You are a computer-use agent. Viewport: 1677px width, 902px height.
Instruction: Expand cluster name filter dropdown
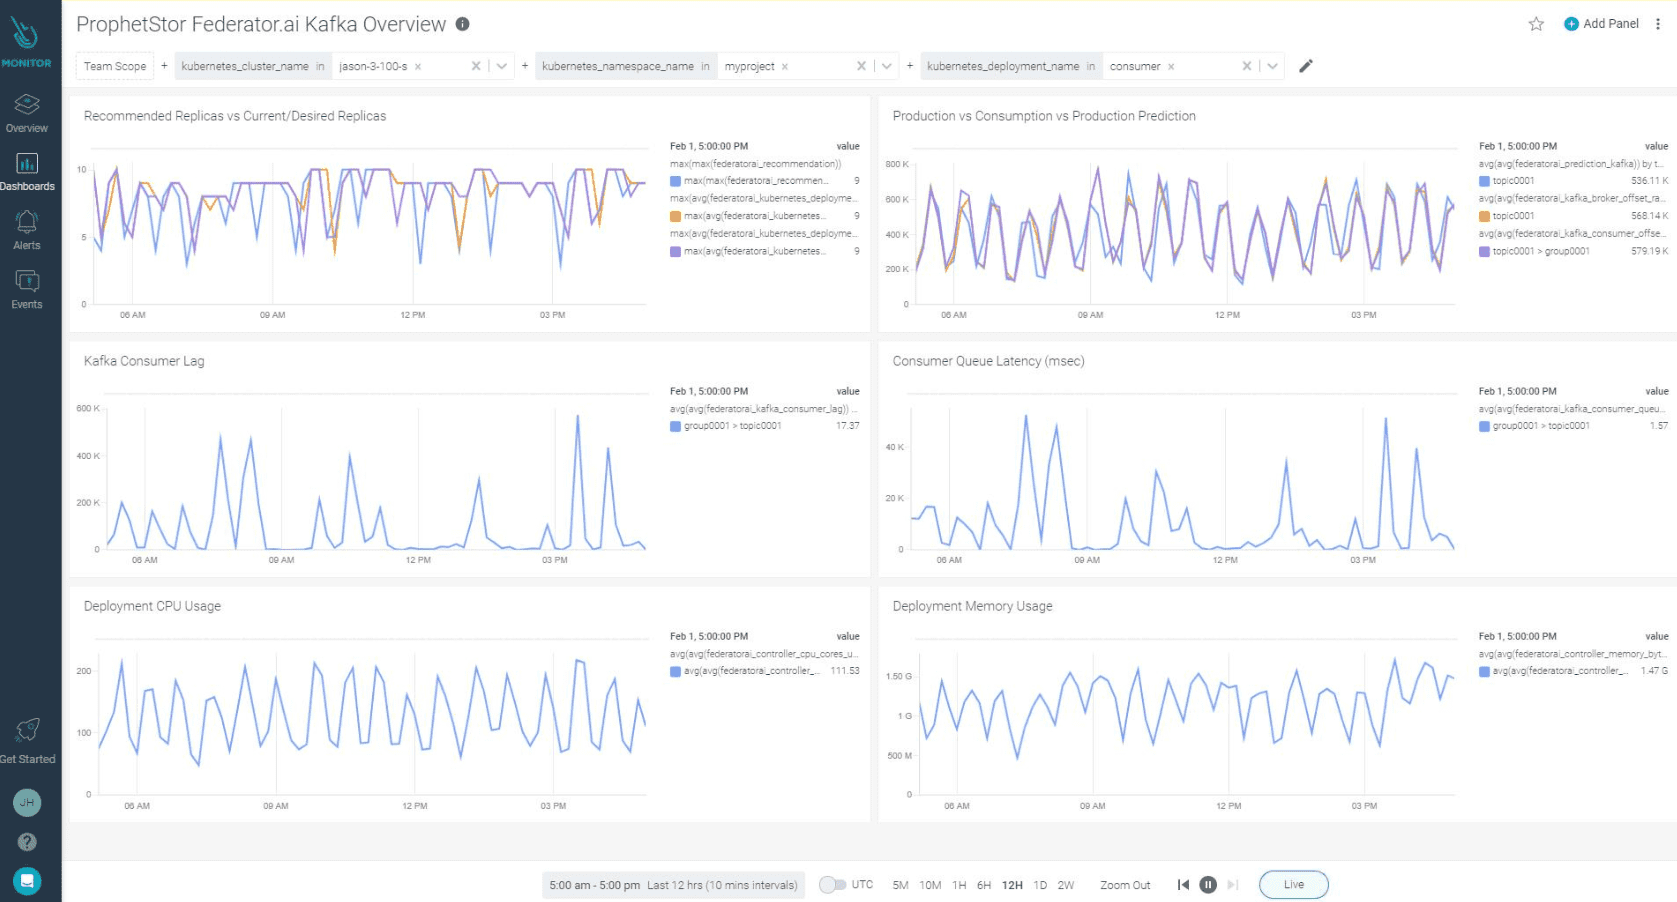[x=502, y=66]
